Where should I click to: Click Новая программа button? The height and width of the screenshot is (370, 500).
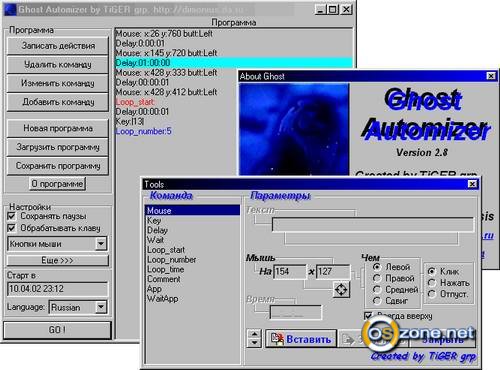(x=58, y=128)
